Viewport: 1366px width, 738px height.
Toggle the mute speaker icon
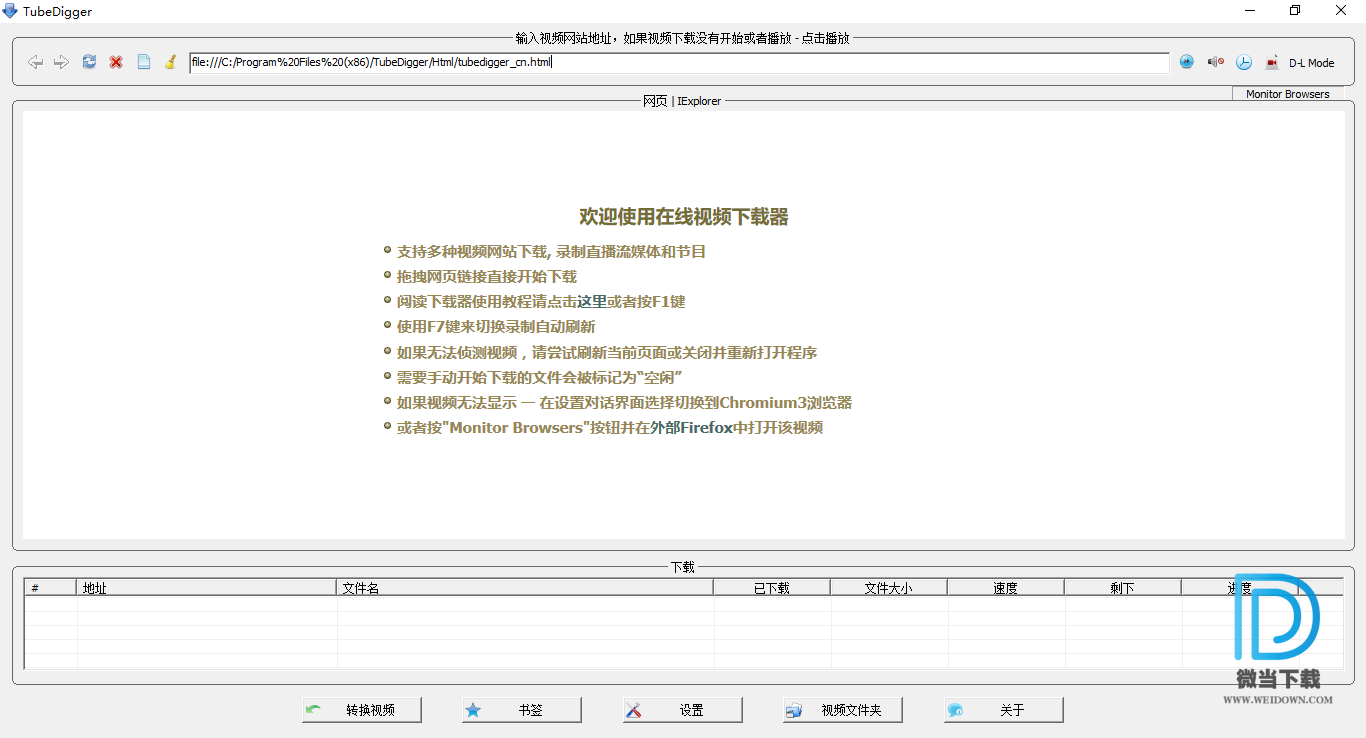(x=1215, y=62)
